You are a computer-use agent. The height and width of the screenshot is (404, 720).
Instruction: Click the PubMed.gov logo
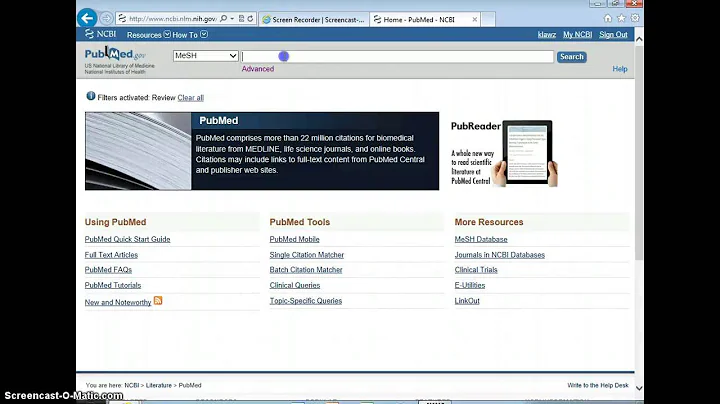coord(115,54)
